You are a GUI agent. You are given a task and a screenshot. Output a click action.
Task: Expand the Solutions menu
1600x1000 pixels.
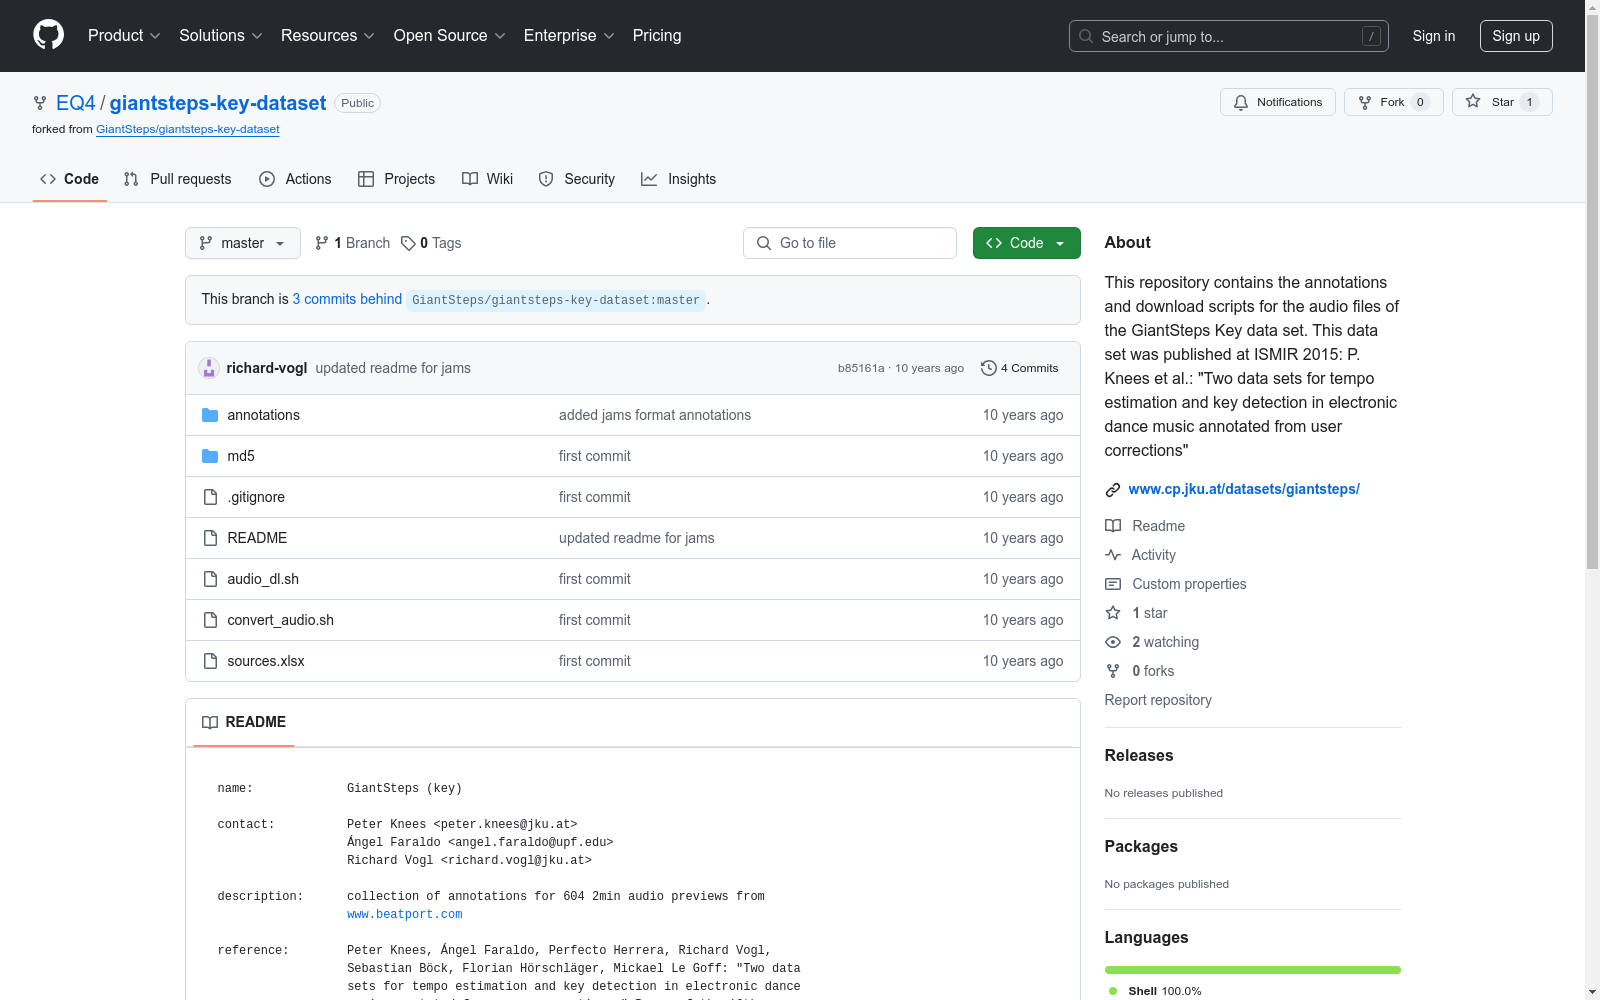pos(221,36)
